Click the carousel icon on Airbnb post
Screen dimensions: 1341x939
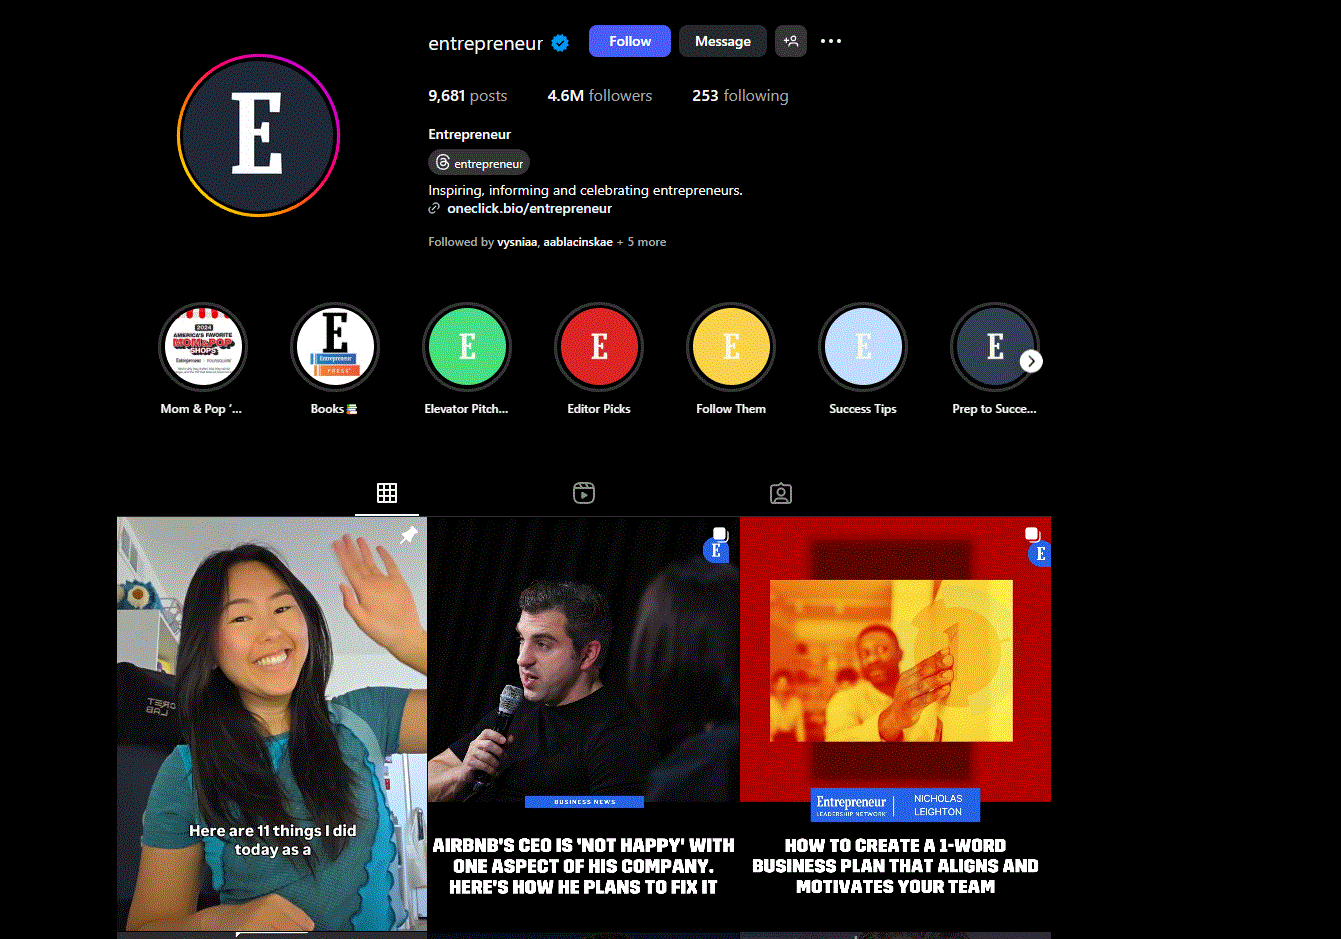720,535
